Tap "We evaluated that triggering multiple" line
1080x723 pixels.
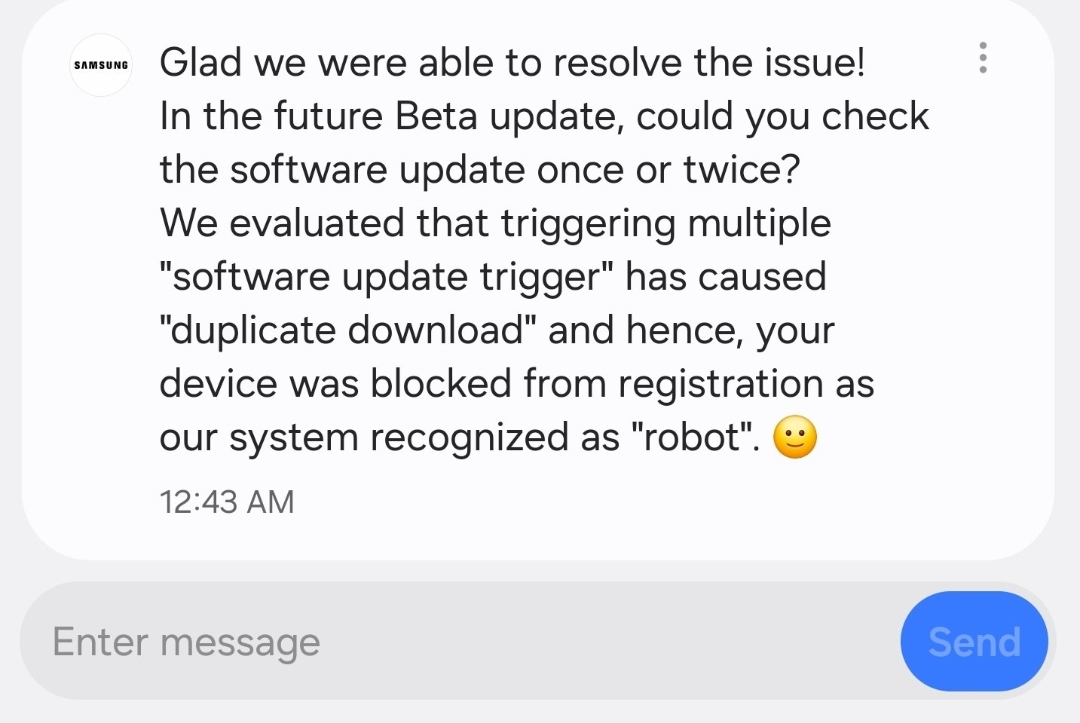coord(495,223)
